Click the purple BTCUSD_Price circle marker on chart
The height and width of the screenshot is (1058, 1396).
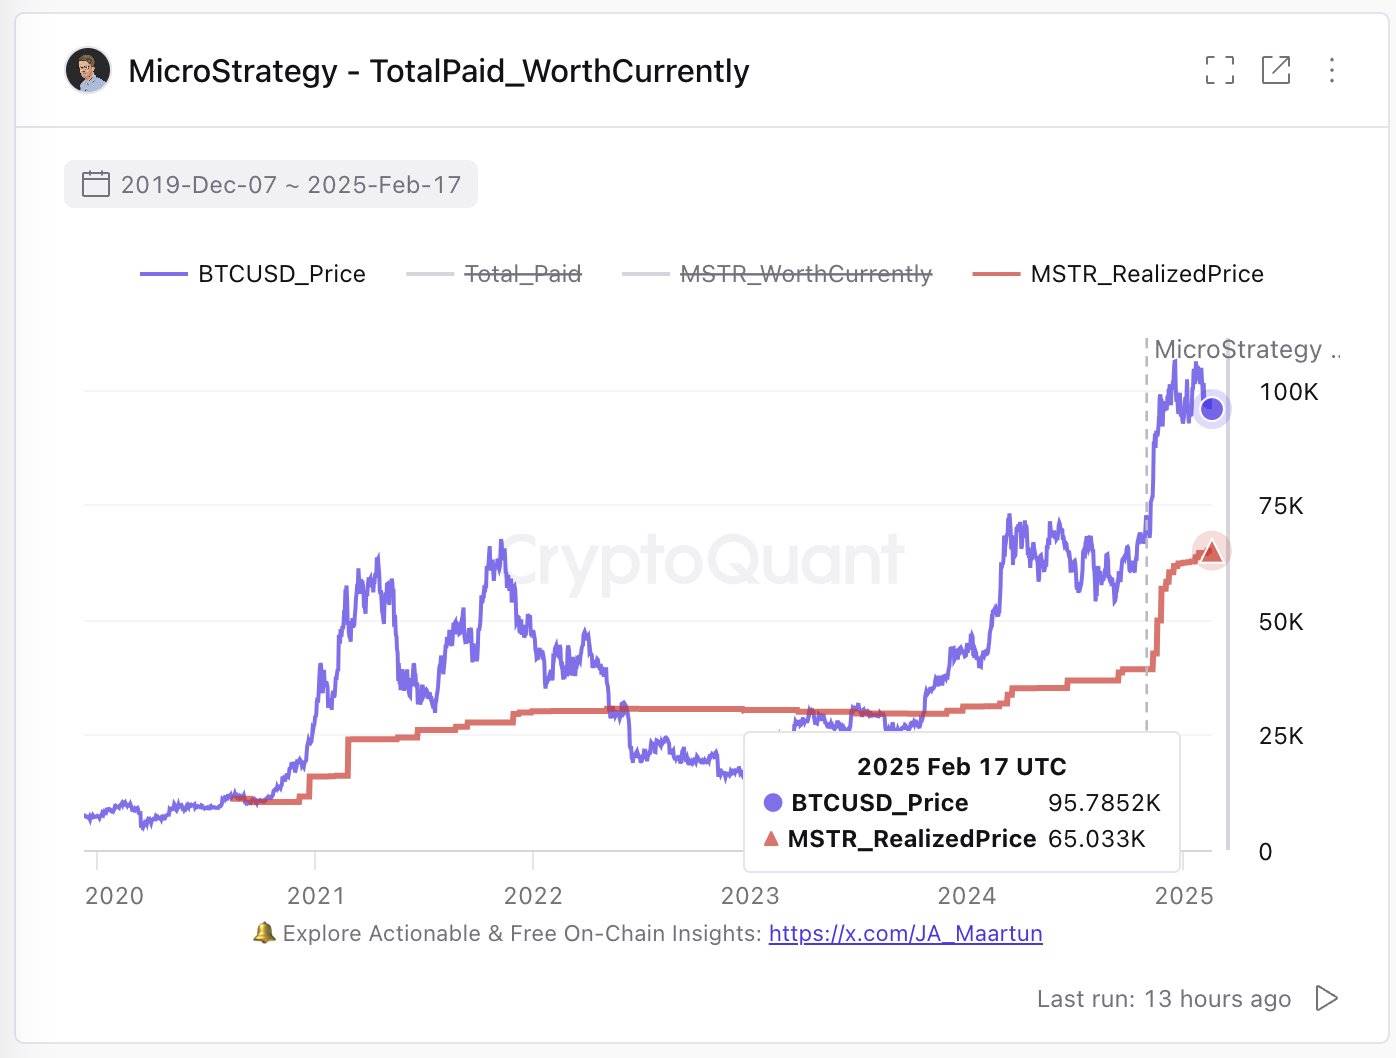coord(1211,408)
